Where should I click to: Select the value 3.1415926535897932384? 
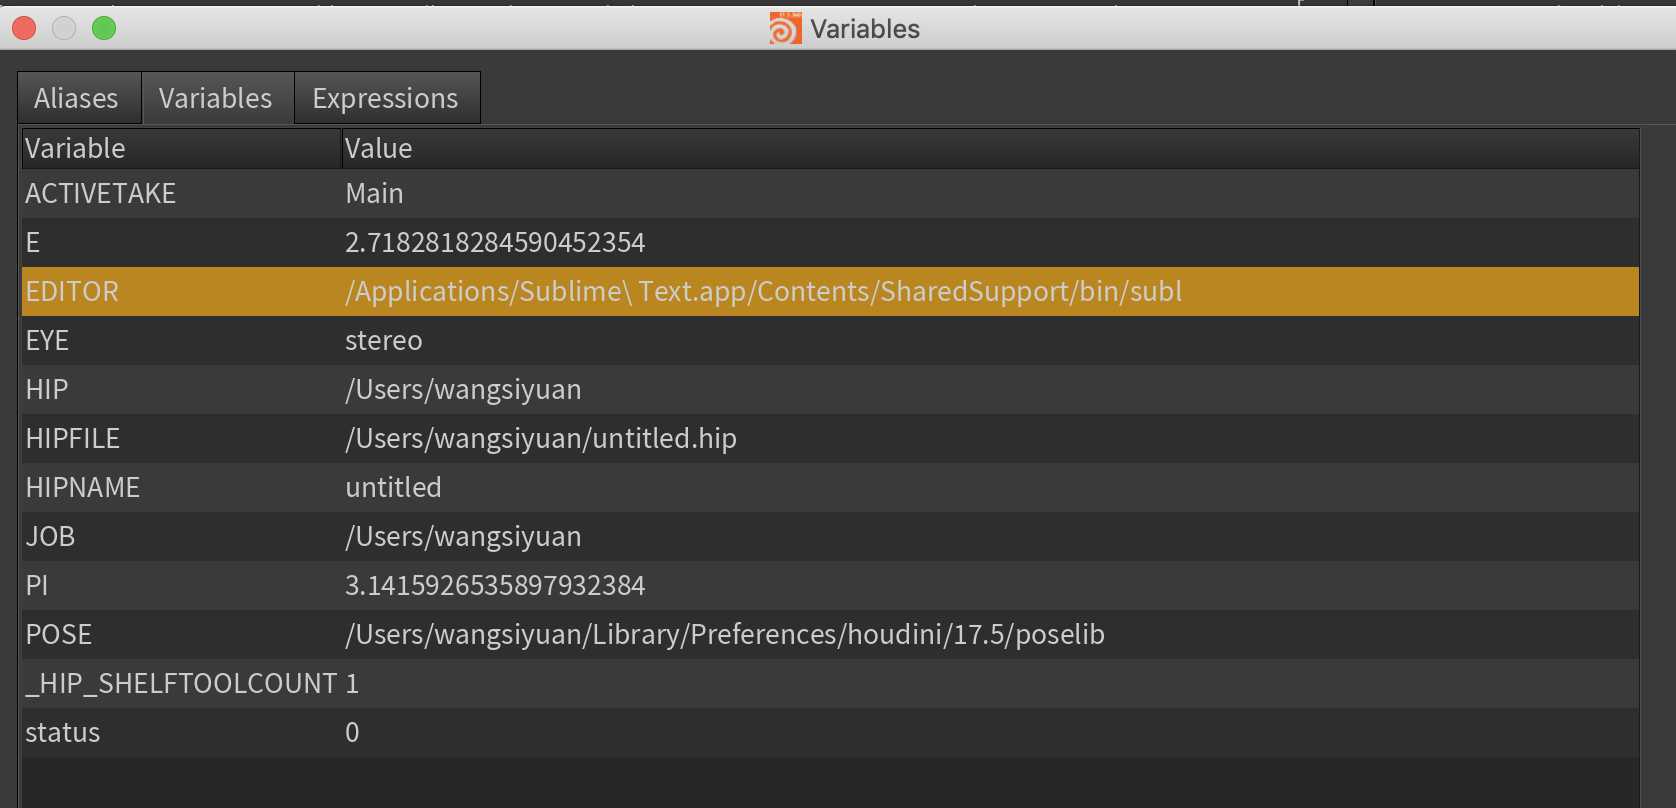[x=495, y=585]
